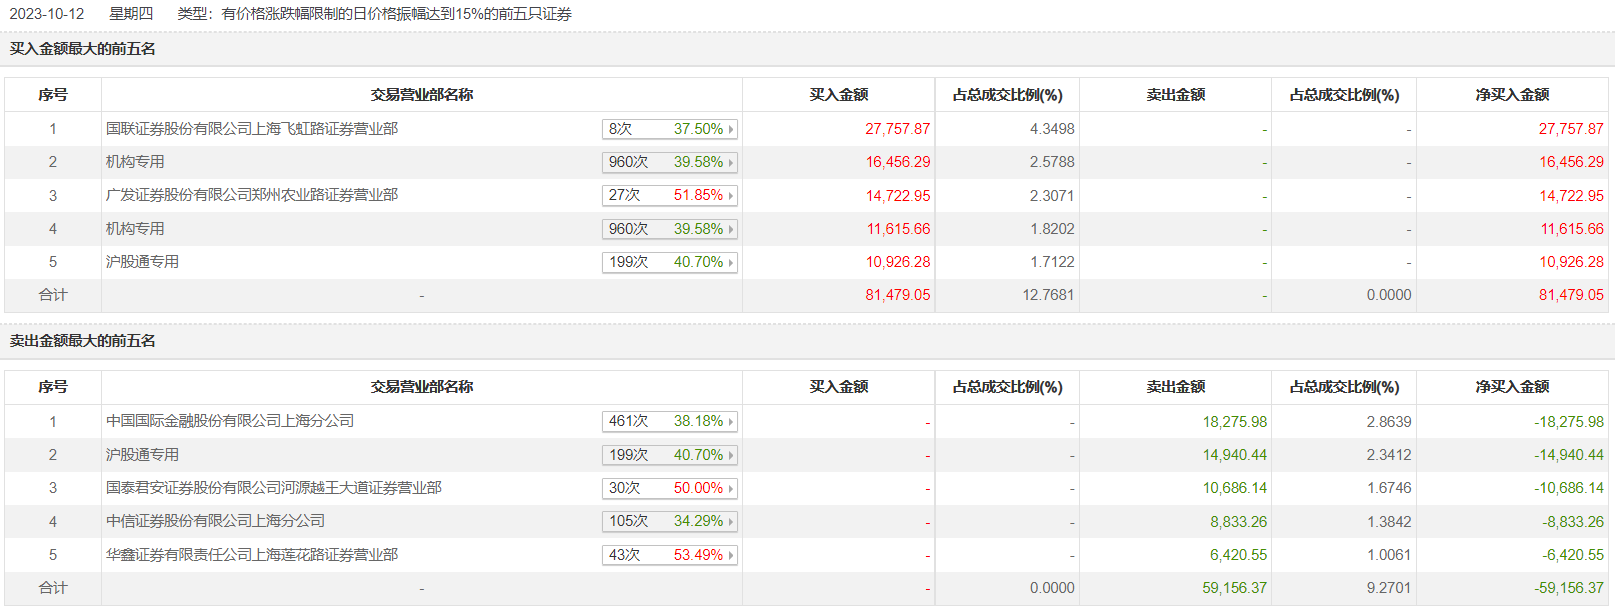Open 机构专用 link in buy row 2

pos(135,162)
